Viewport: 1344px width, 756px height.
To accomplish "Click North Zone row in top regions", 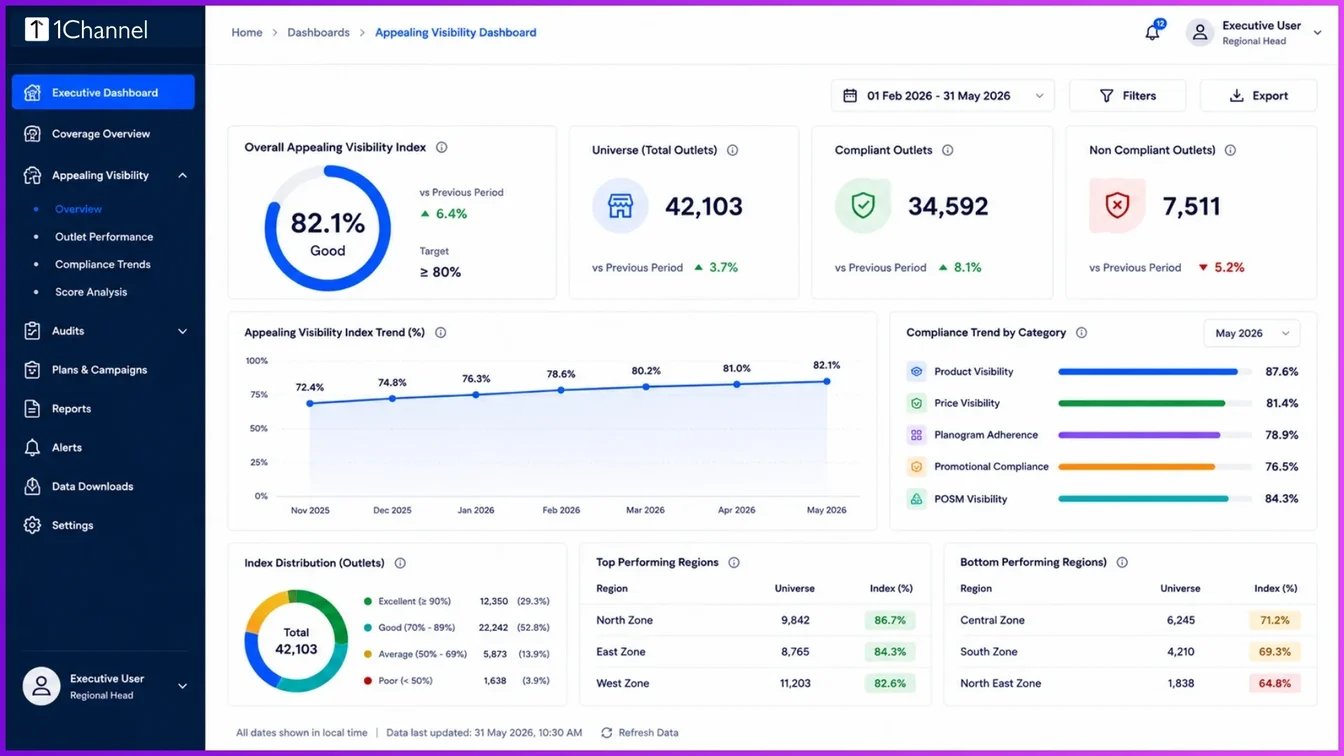I will click(x=755, y=620).
